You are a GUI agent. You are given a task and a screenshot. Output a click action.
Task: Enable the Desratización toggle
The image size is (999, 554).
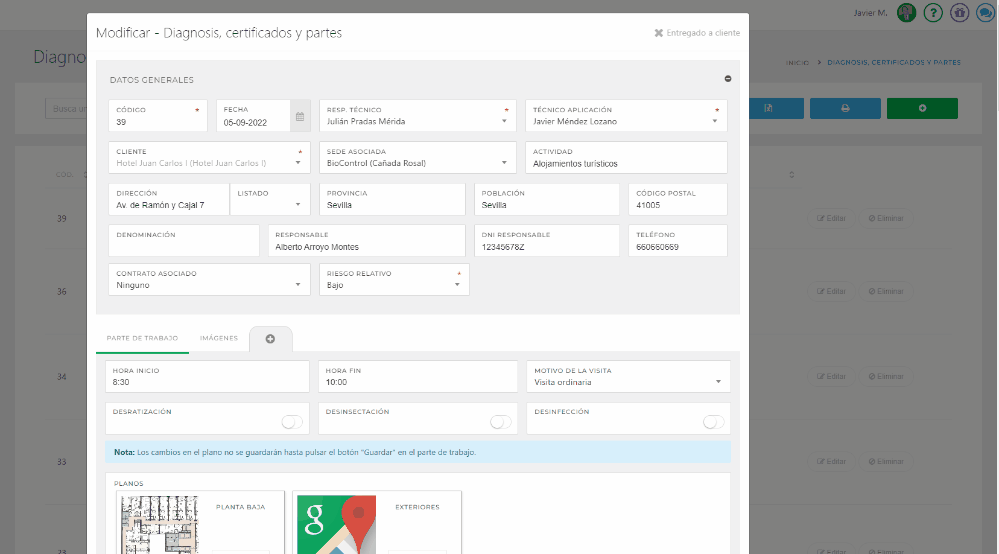pyautogui.click(x=292, y=422)
